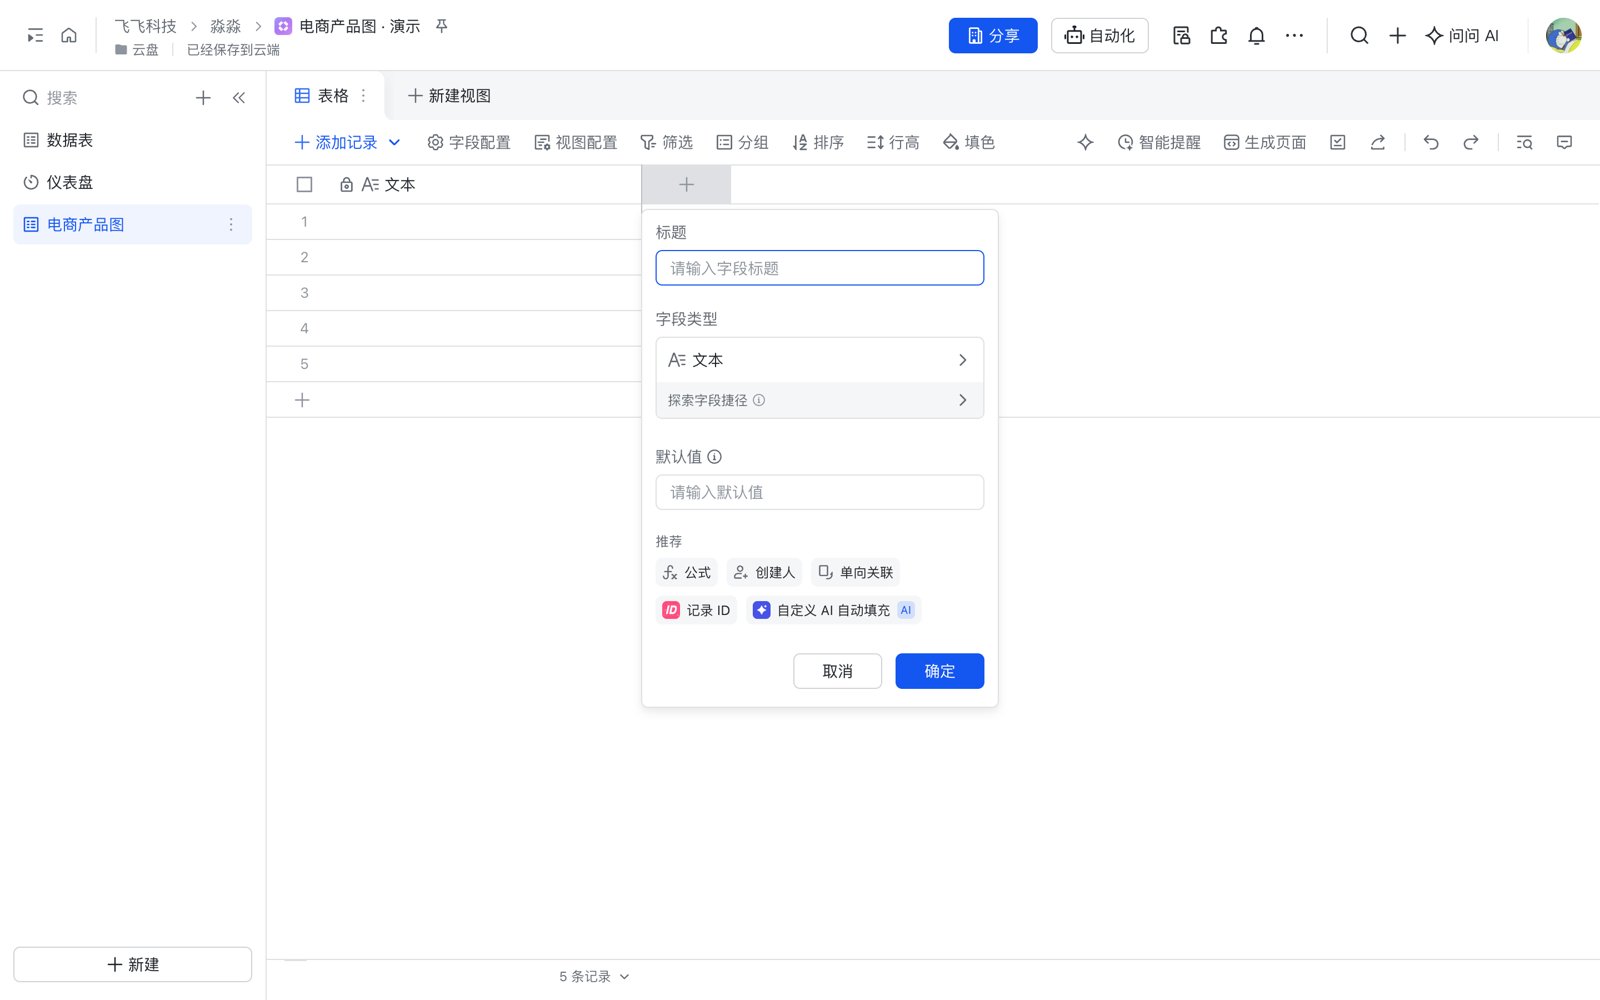
Task: Open 仪表盘 in the sidebar
Action: pos(132,182)
